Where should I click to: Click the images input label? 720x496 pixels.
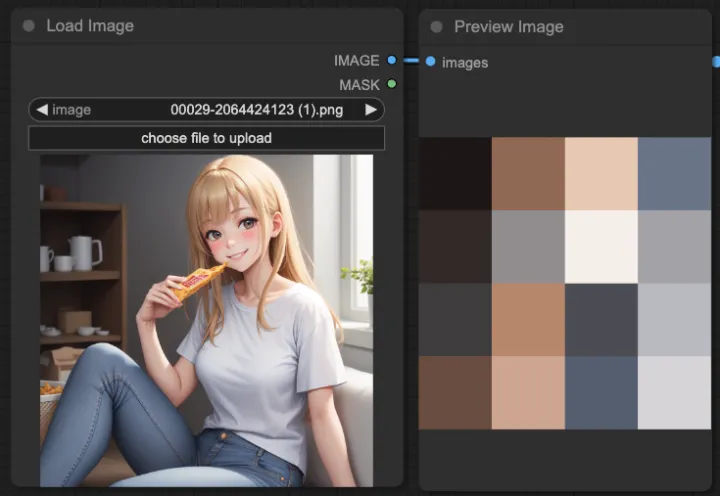[465, 62]
